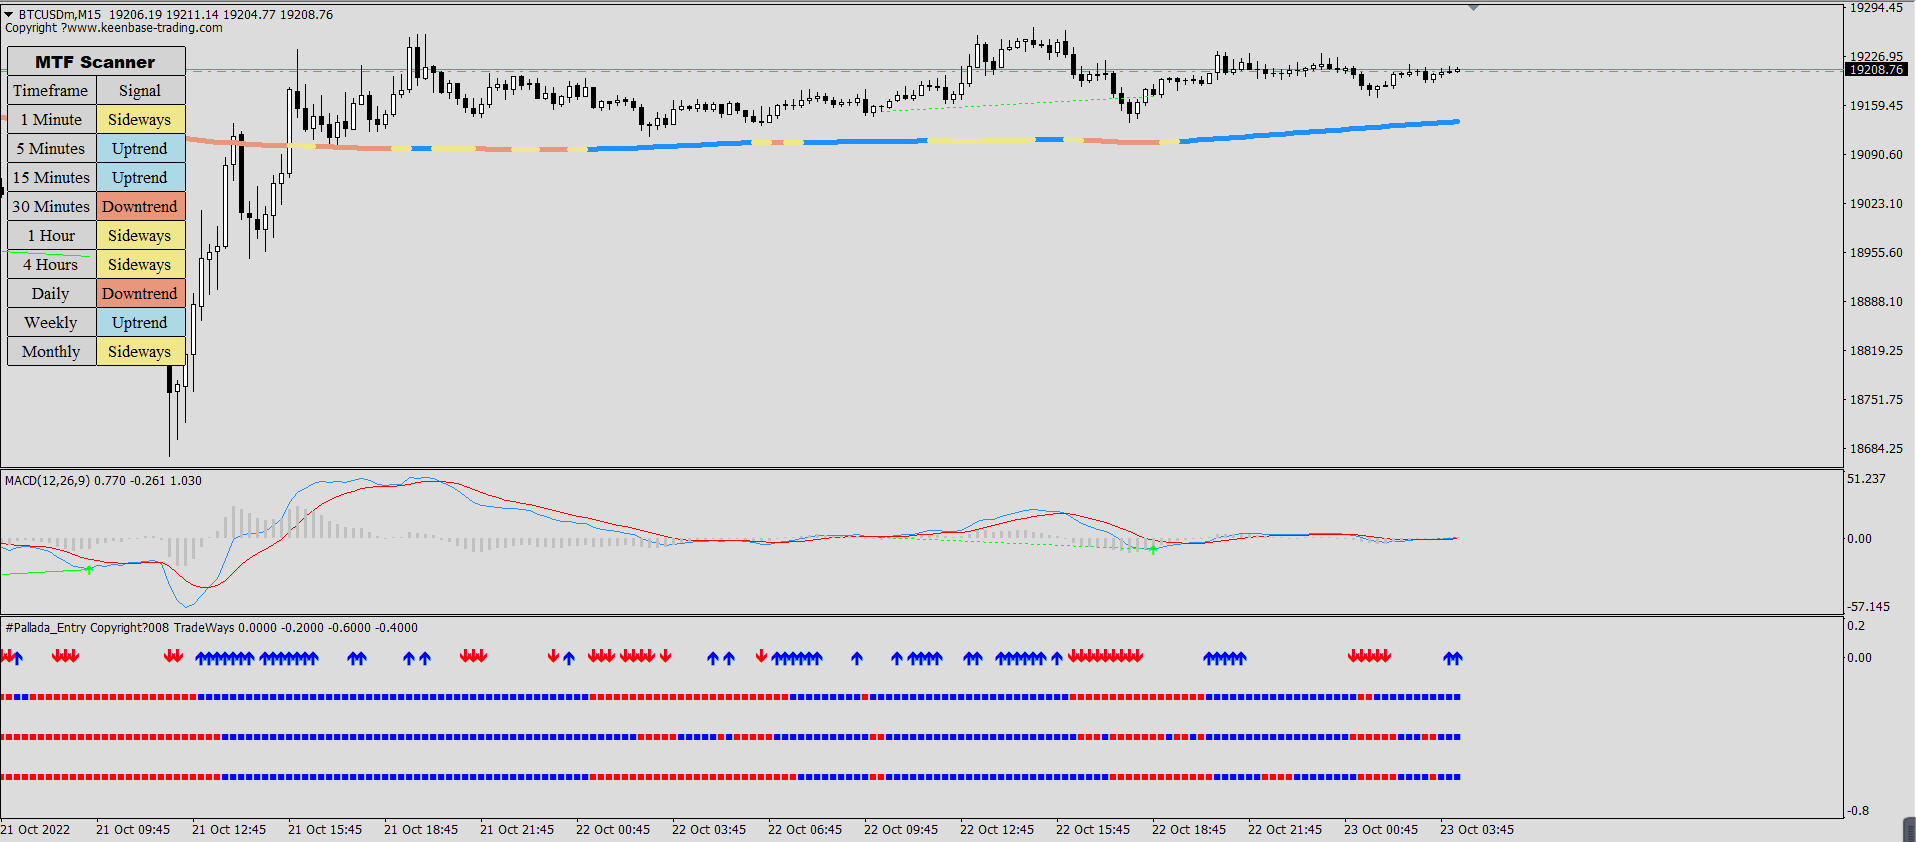
Task: Click the #Pallada_Entry indicator label
Action: (x=212, y=628)
